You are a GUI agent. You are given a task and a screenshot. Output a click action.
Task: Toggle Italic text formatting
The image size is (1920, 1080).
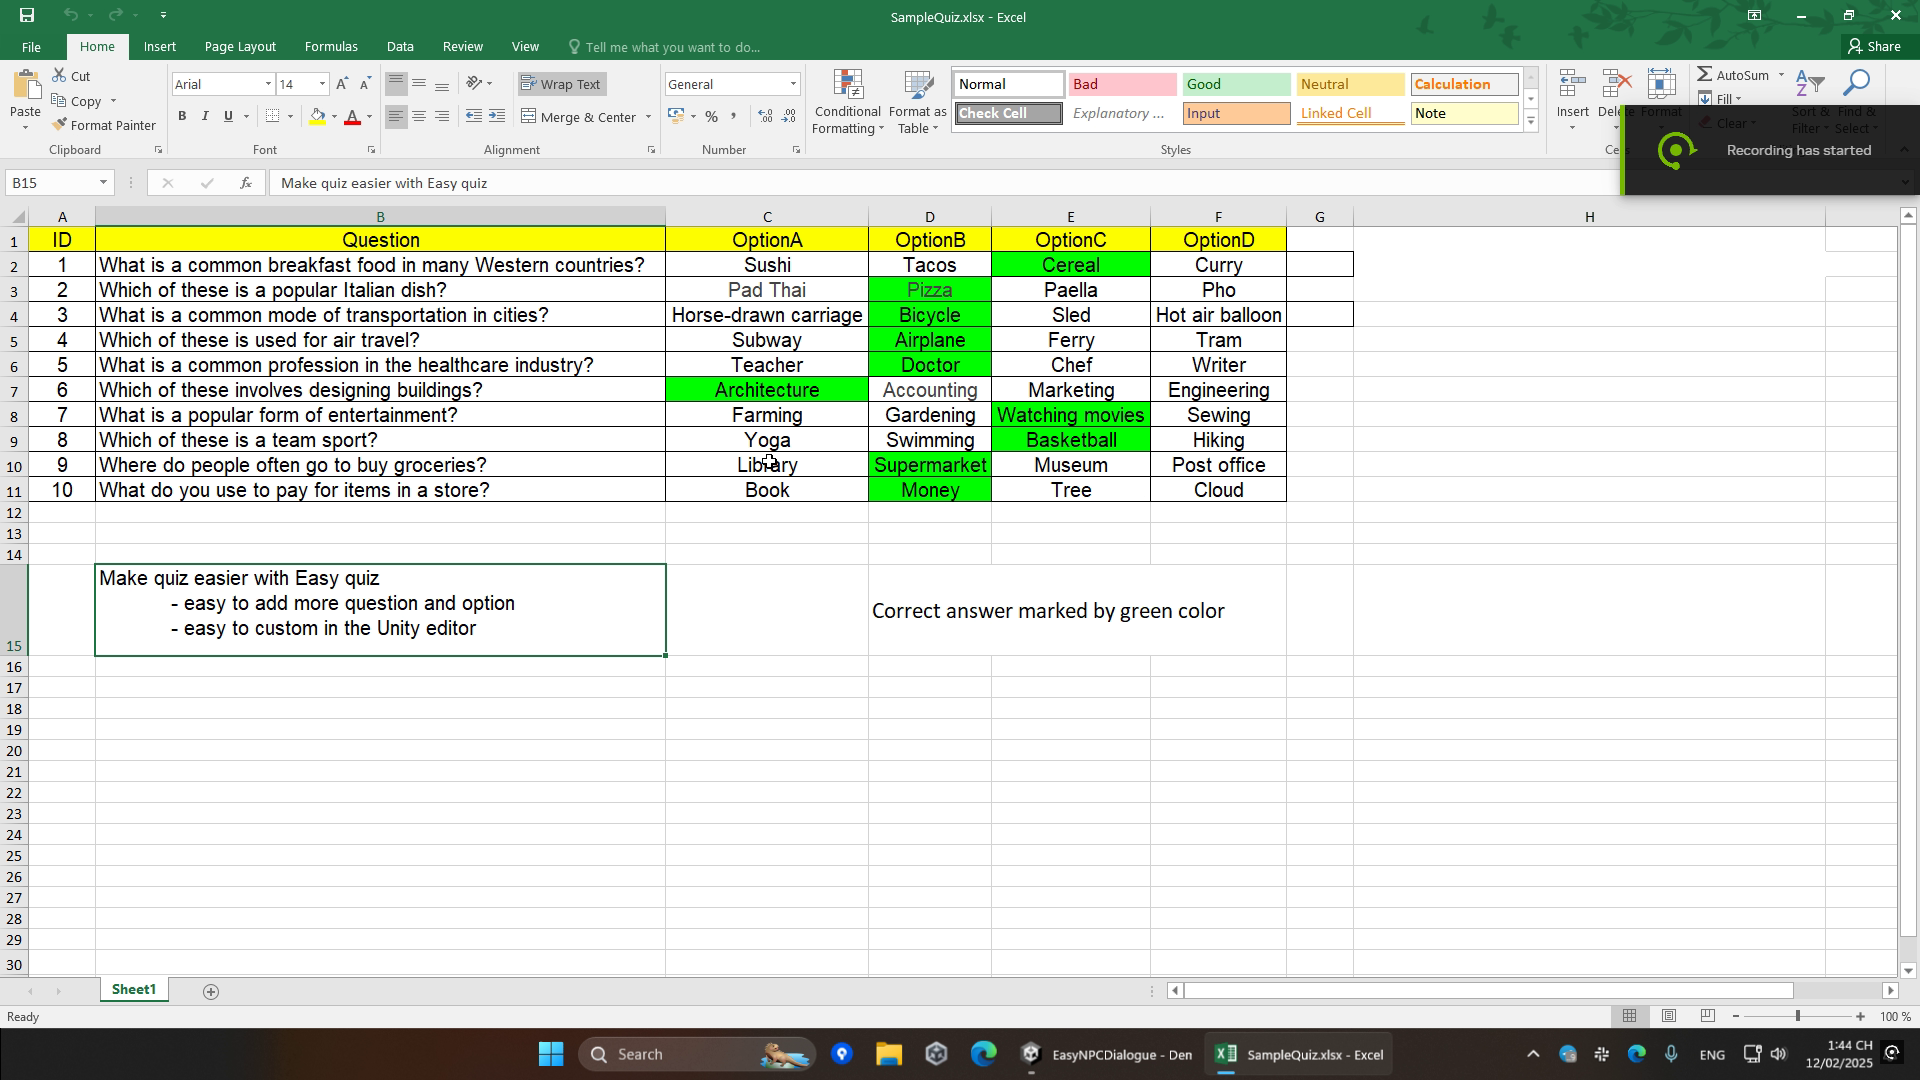(x=204, y=117)
